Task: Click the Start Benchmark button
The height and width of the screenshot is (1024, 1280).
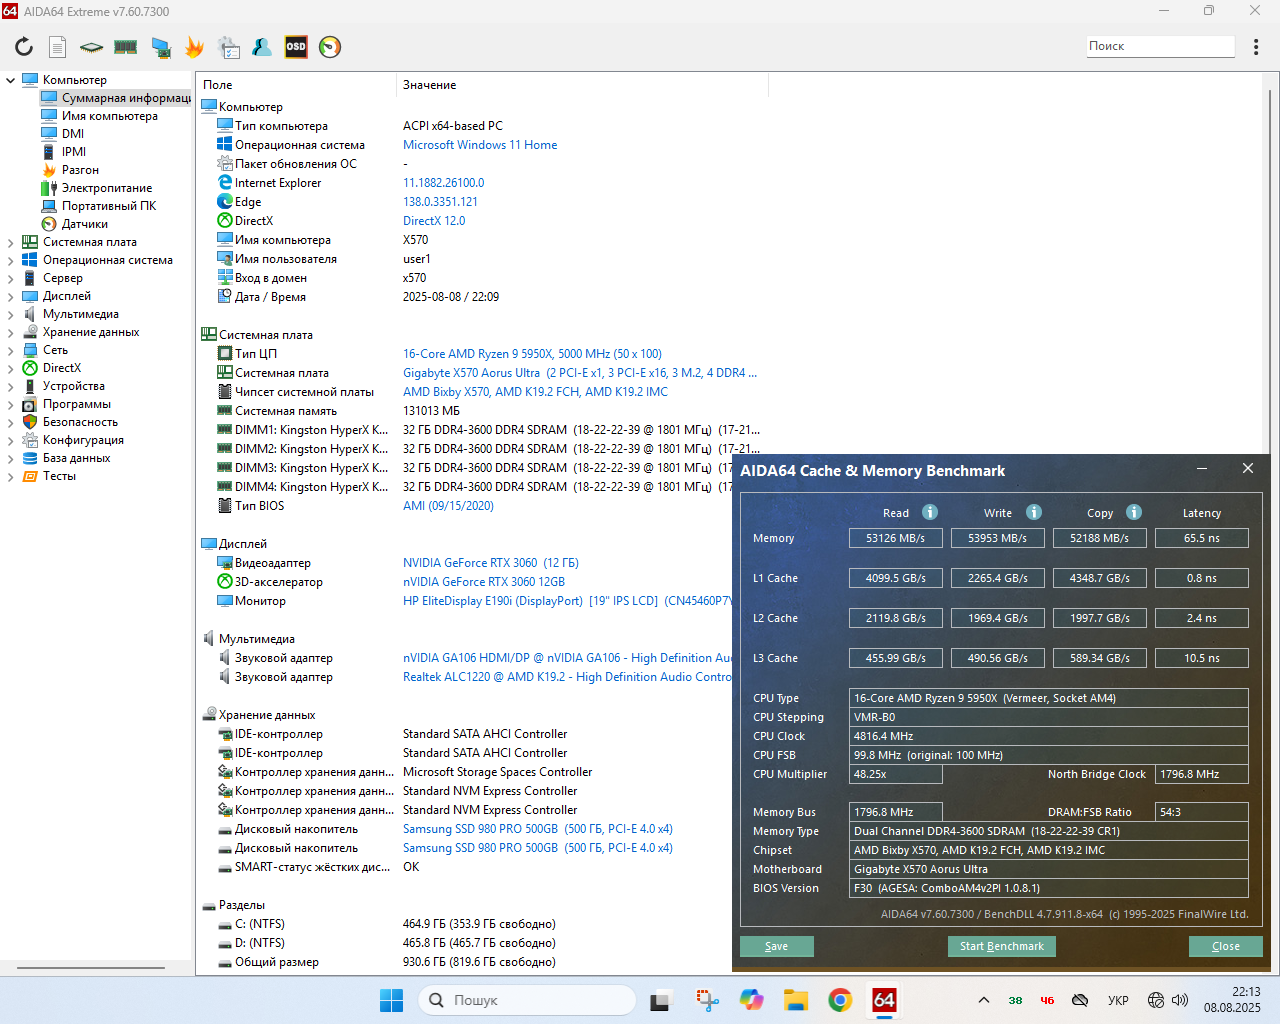Action: [1001, 946]
